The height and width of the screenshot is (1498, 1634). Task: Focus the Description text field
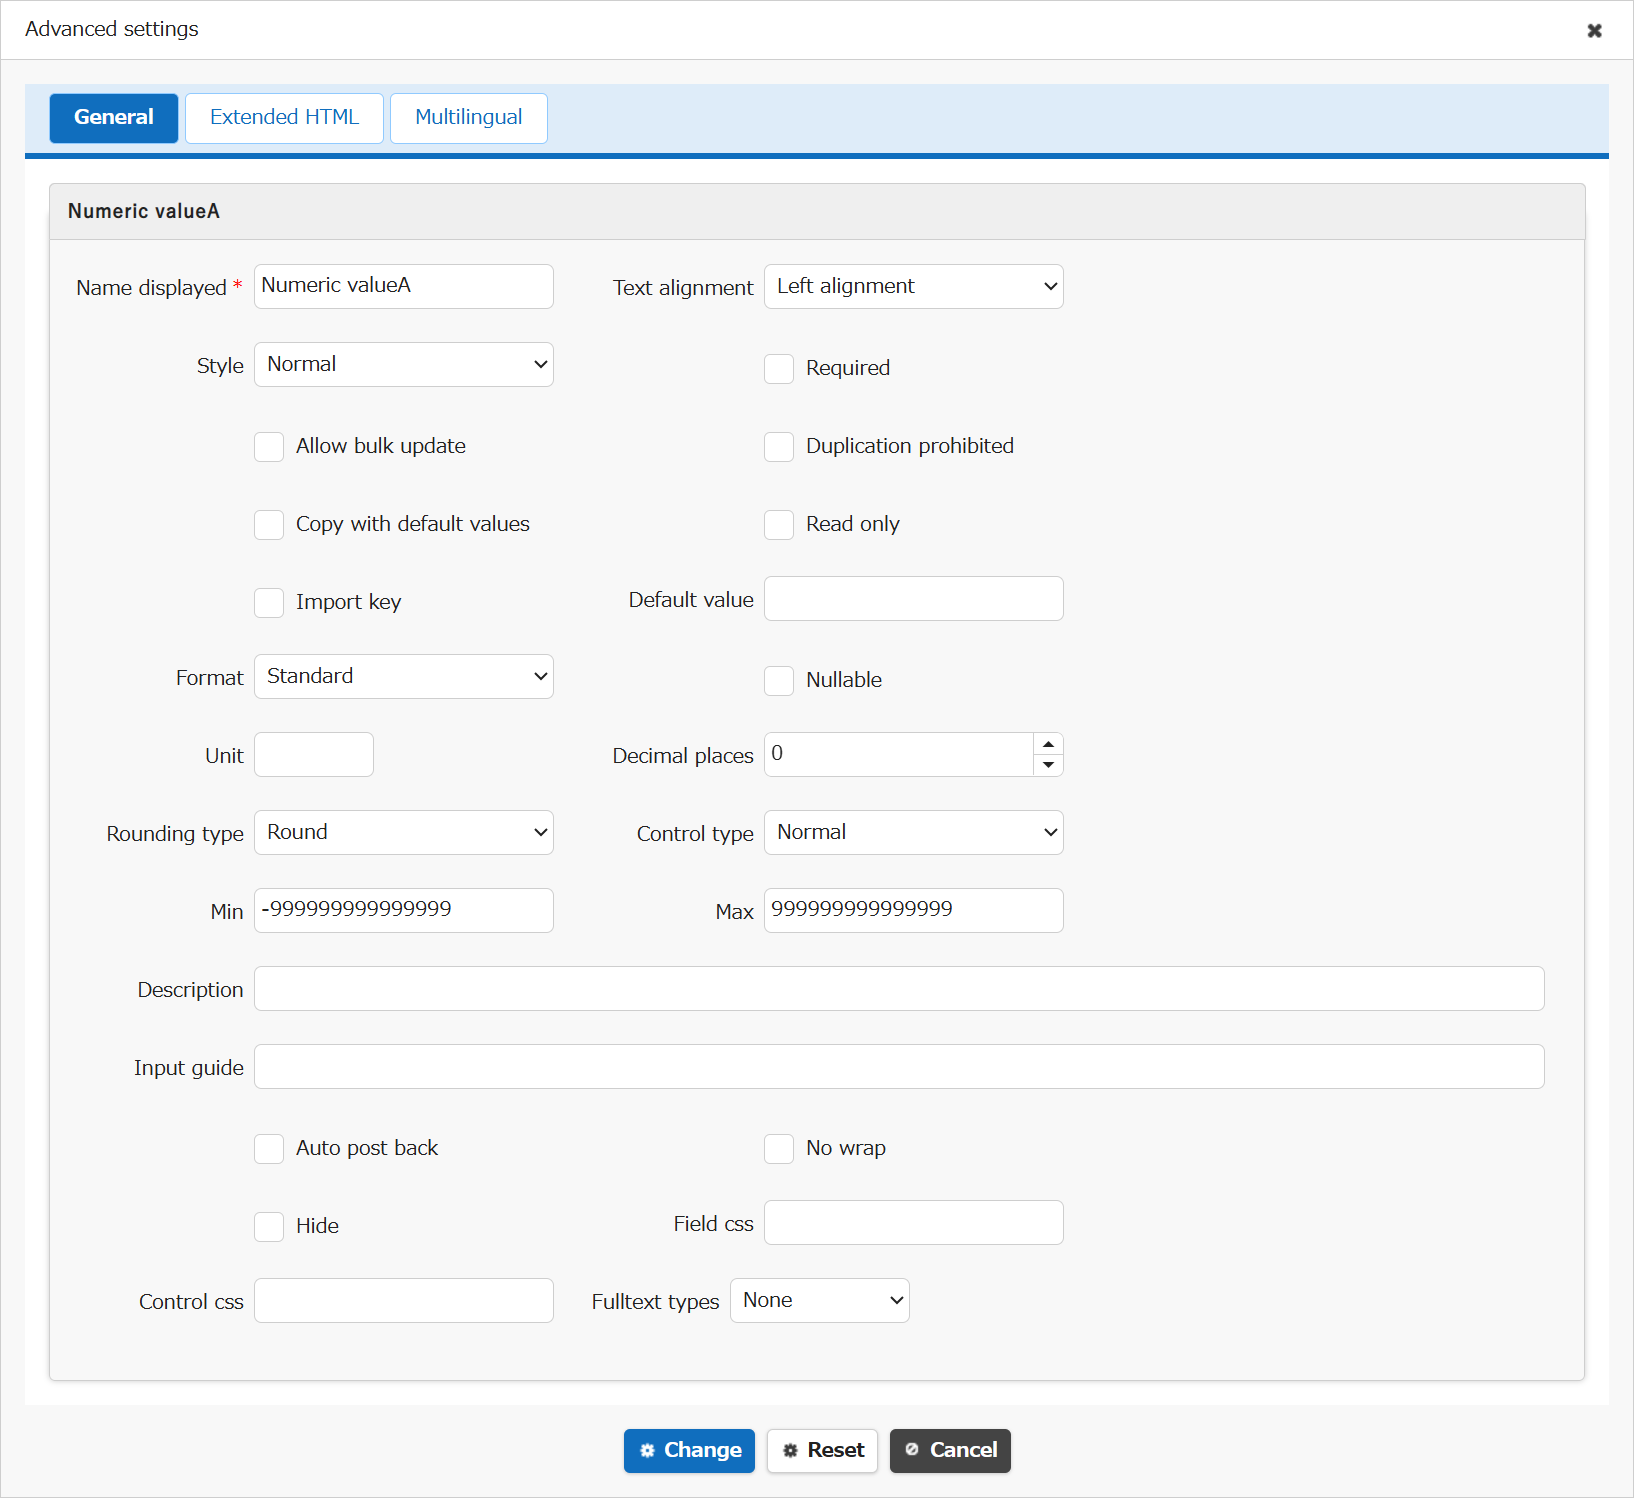click(x=899, y=989)
